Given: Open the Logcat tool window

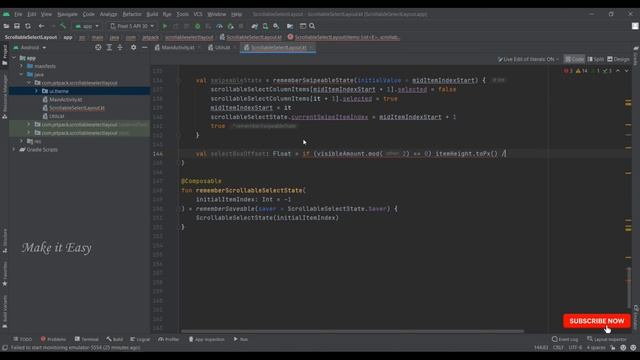Looking at the screenshot, I should click(x=140, y=339).
